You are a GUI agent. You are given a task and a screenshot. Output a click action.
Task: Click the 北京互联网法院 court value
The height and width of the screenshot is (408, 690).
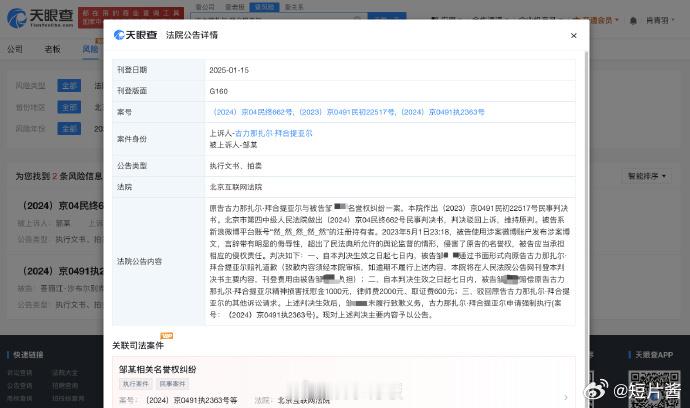click(235, 187)
